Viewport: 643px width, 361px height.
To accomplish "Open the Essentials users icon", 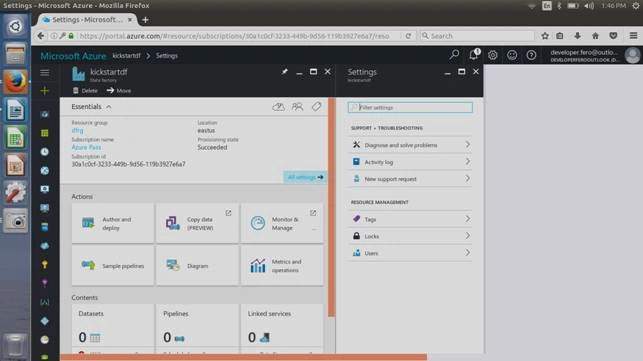I will point(297,107).
